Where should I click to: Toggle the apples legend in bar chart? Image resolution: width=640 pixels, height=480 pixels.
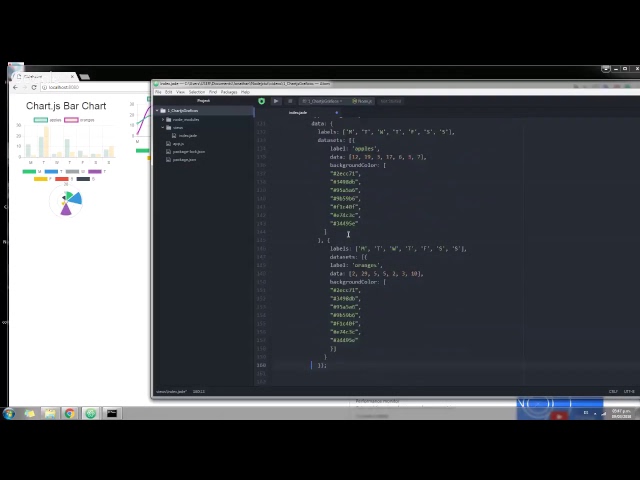[x=47, y=120]
